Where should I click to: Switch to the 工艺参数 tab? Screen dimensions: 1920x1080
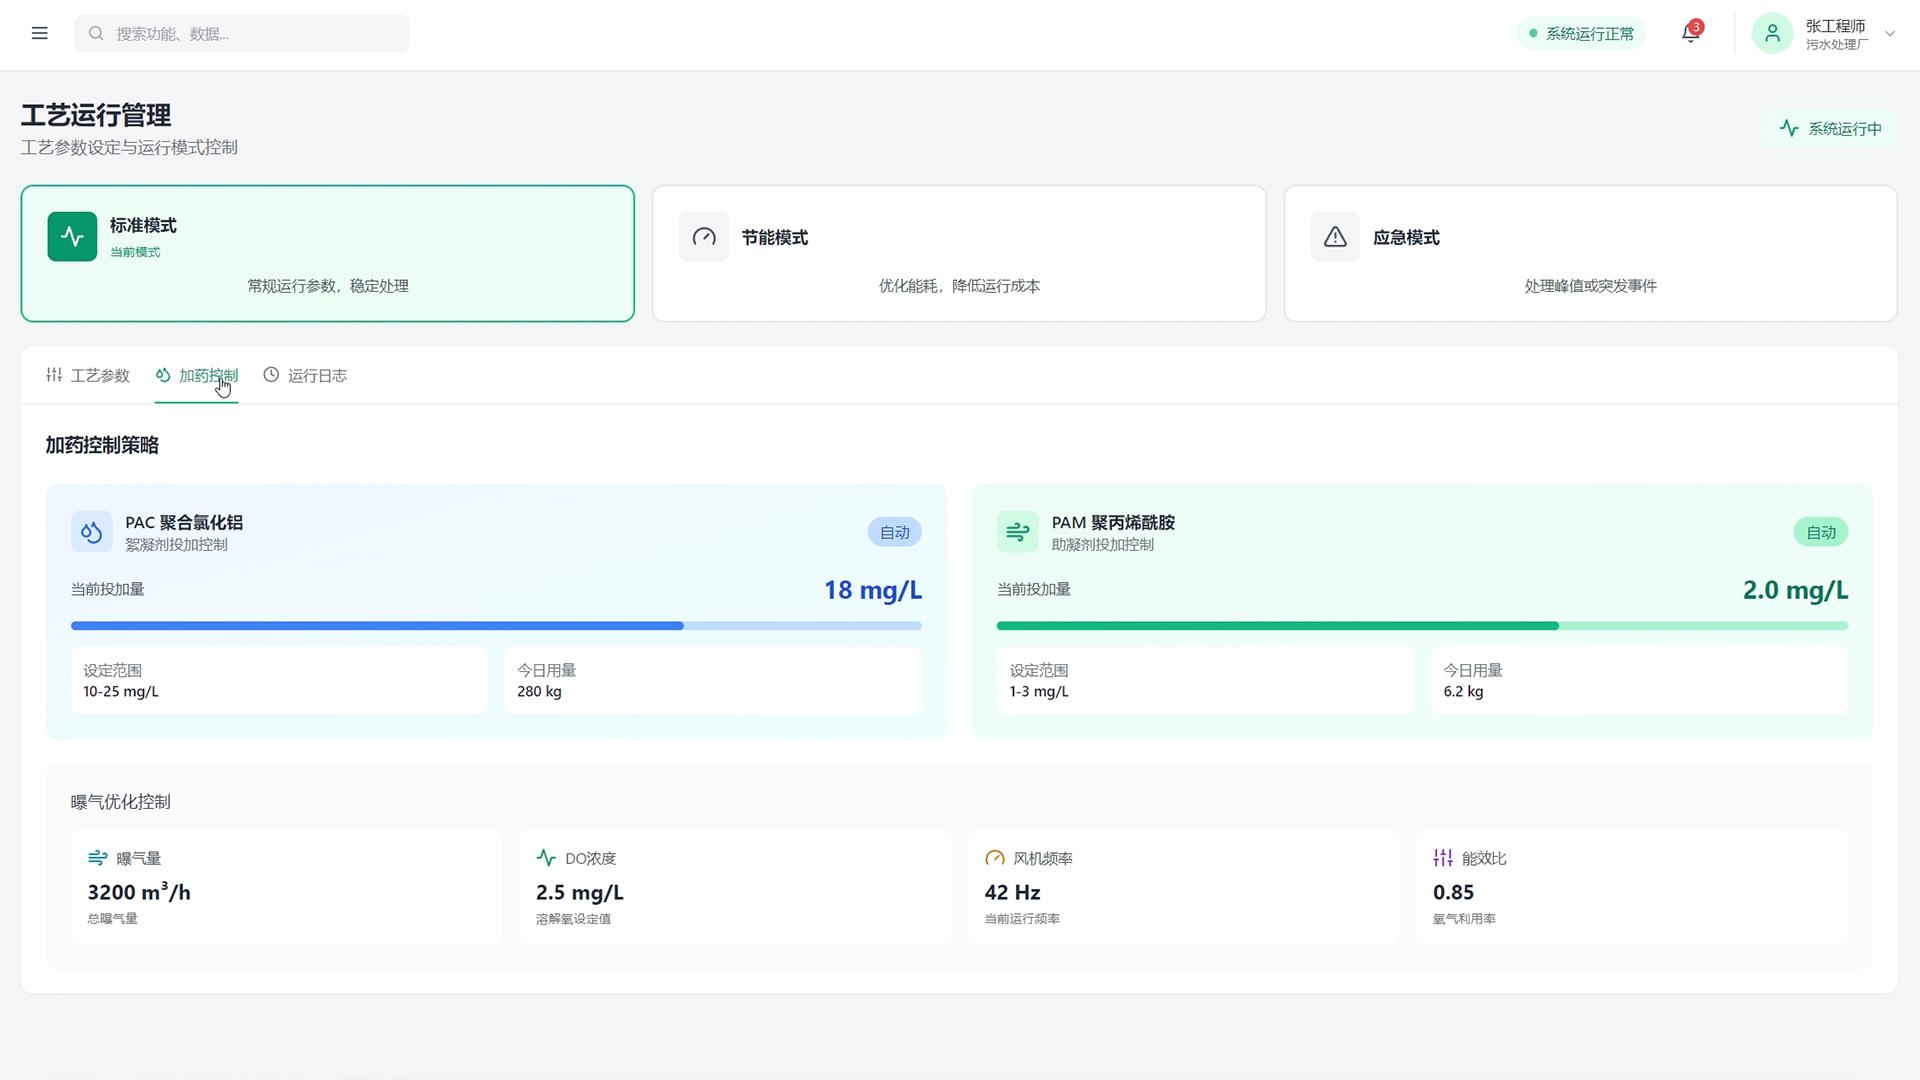pyautogui.click(x=88, y=376)
